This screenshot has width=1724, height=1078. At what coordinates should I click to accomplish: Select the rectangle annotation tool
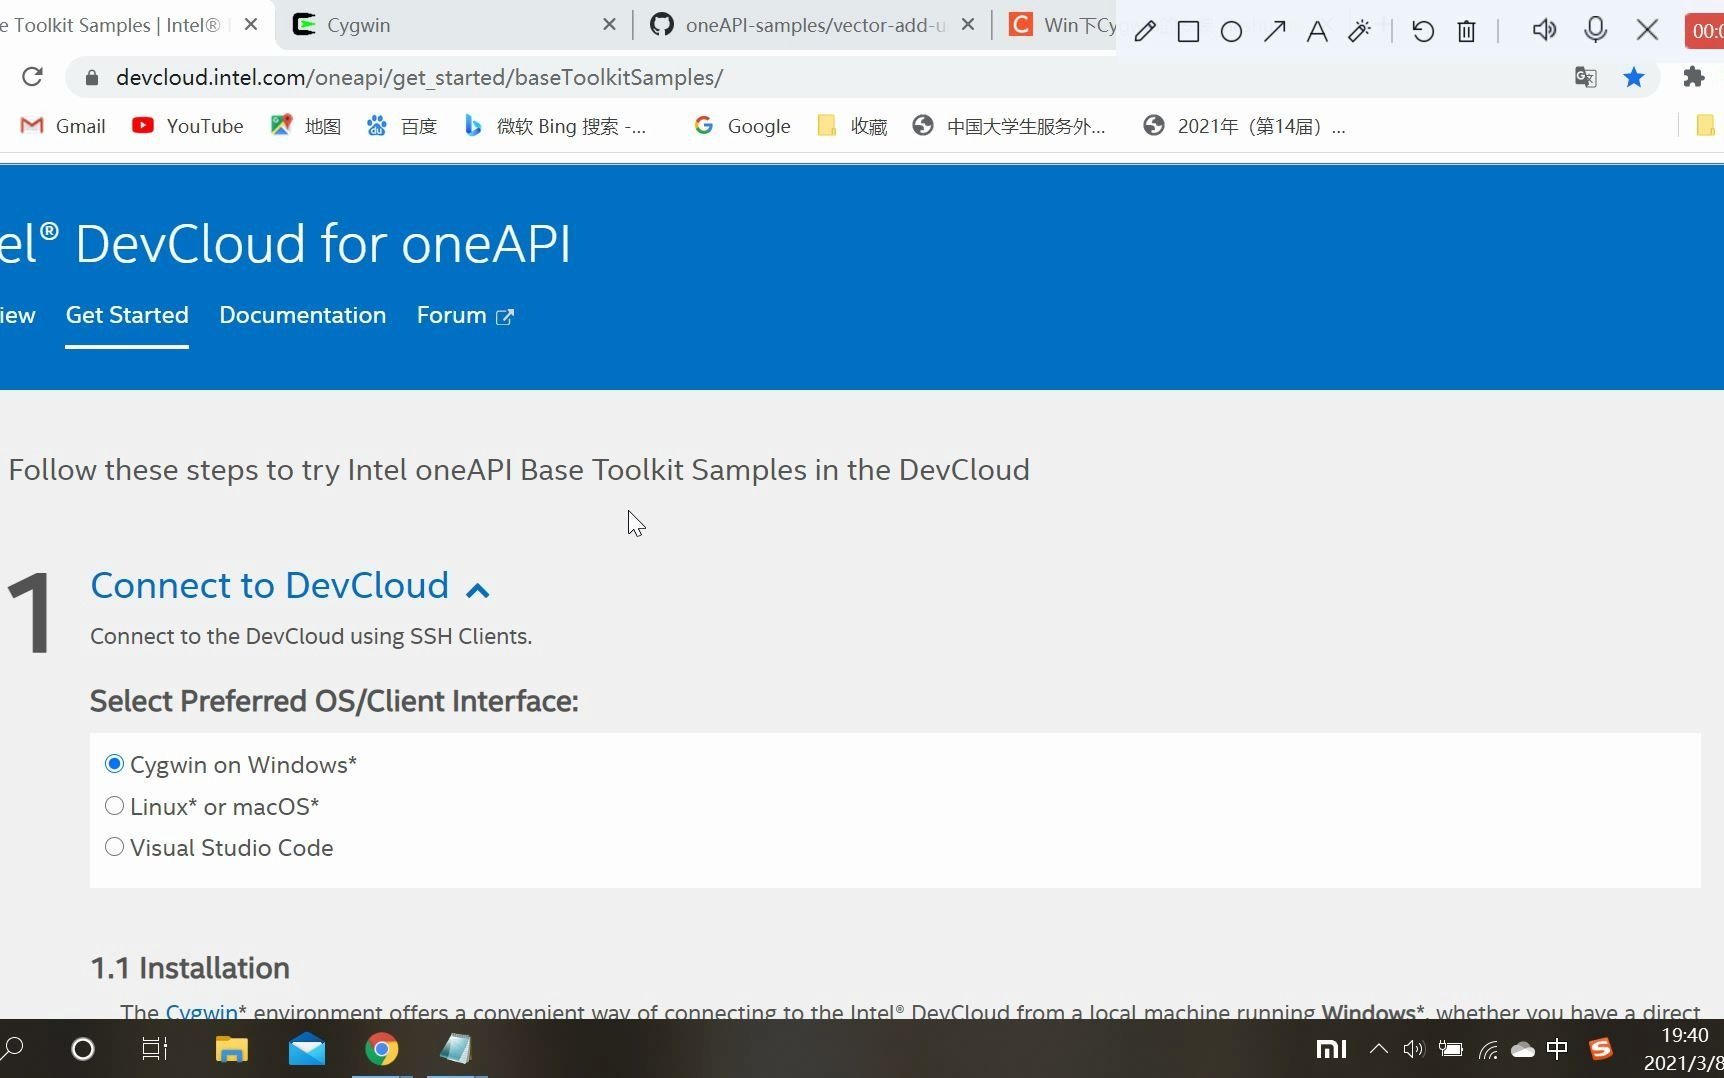pos(1188,32)
